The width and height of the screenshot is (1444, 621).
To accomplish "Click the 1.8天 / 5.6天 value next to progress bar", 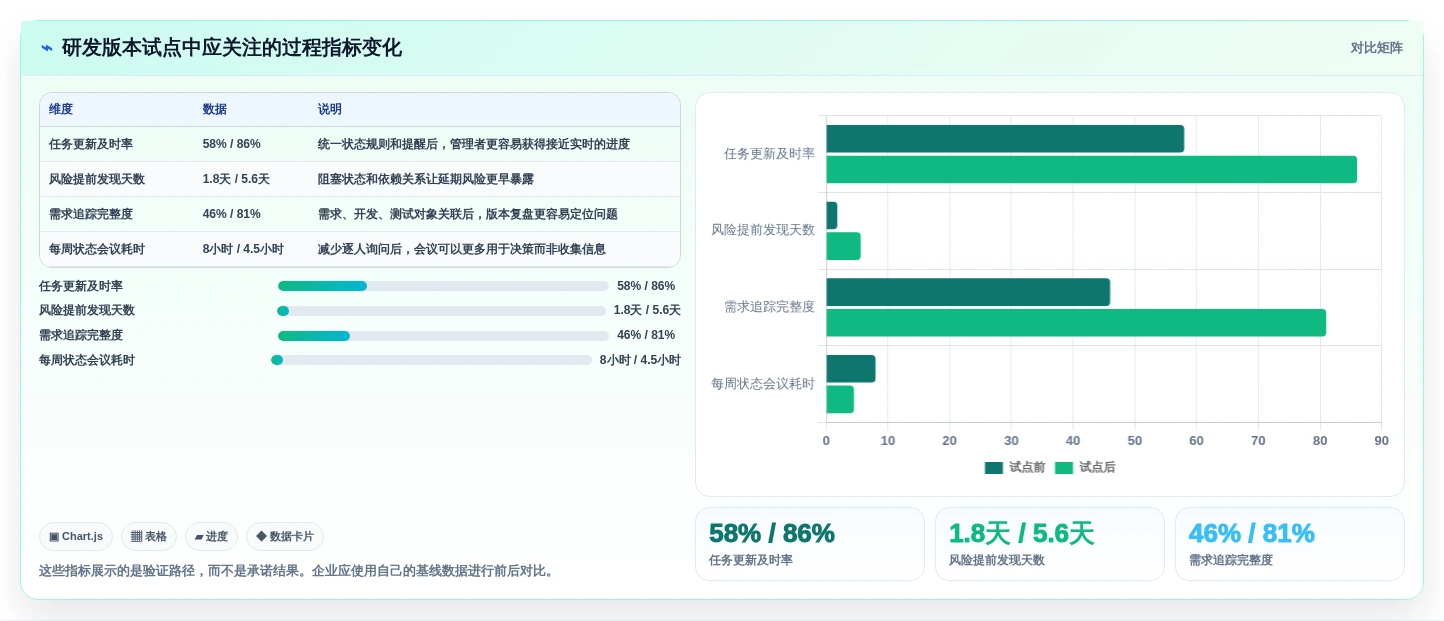I will pos(647,311).
